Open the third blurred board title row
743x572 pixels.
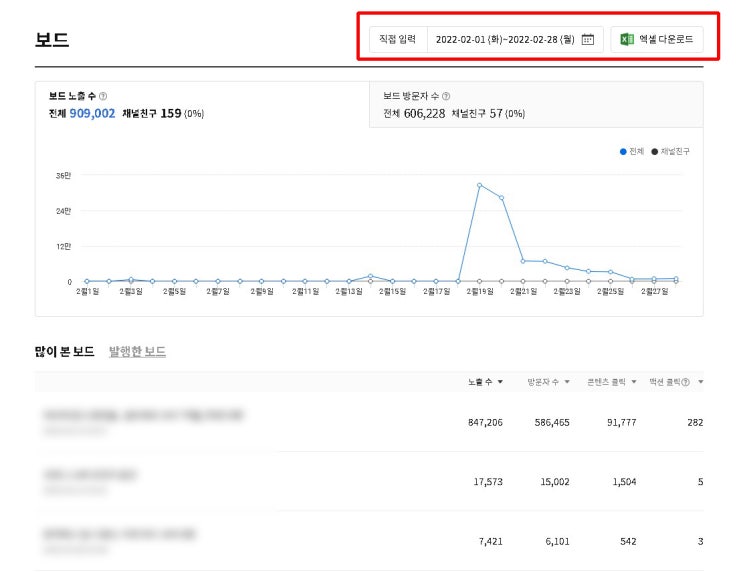(x=119, y=534)
